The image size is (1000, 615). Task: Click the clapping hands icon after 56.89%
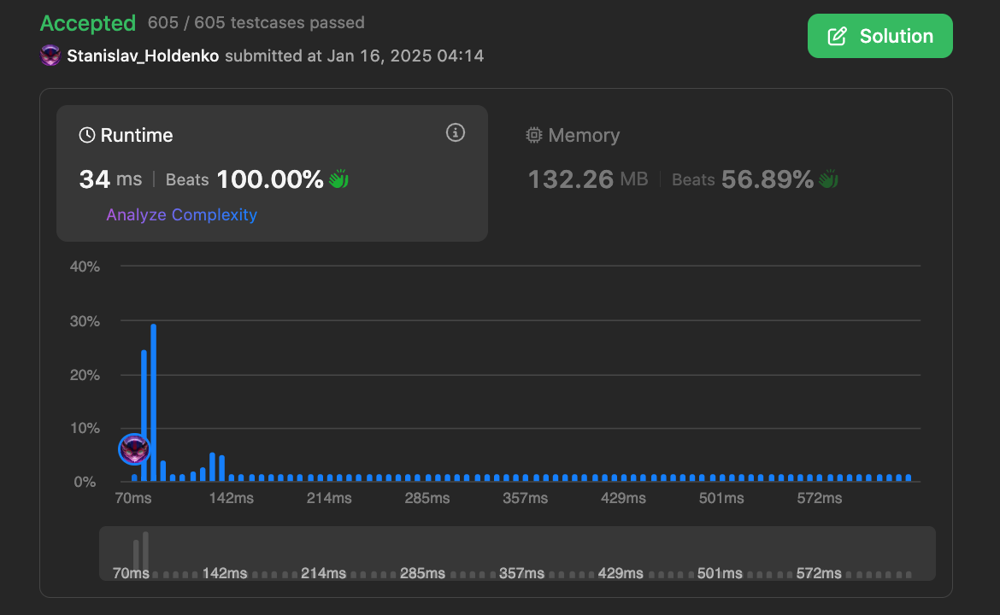[x=828, y=179]
